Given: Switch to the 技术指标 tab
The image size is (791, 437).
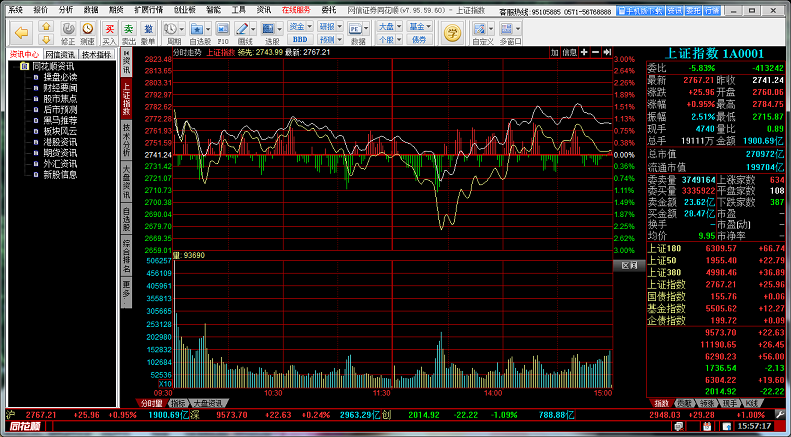Looking at the screenshot, I should [98, 54].
